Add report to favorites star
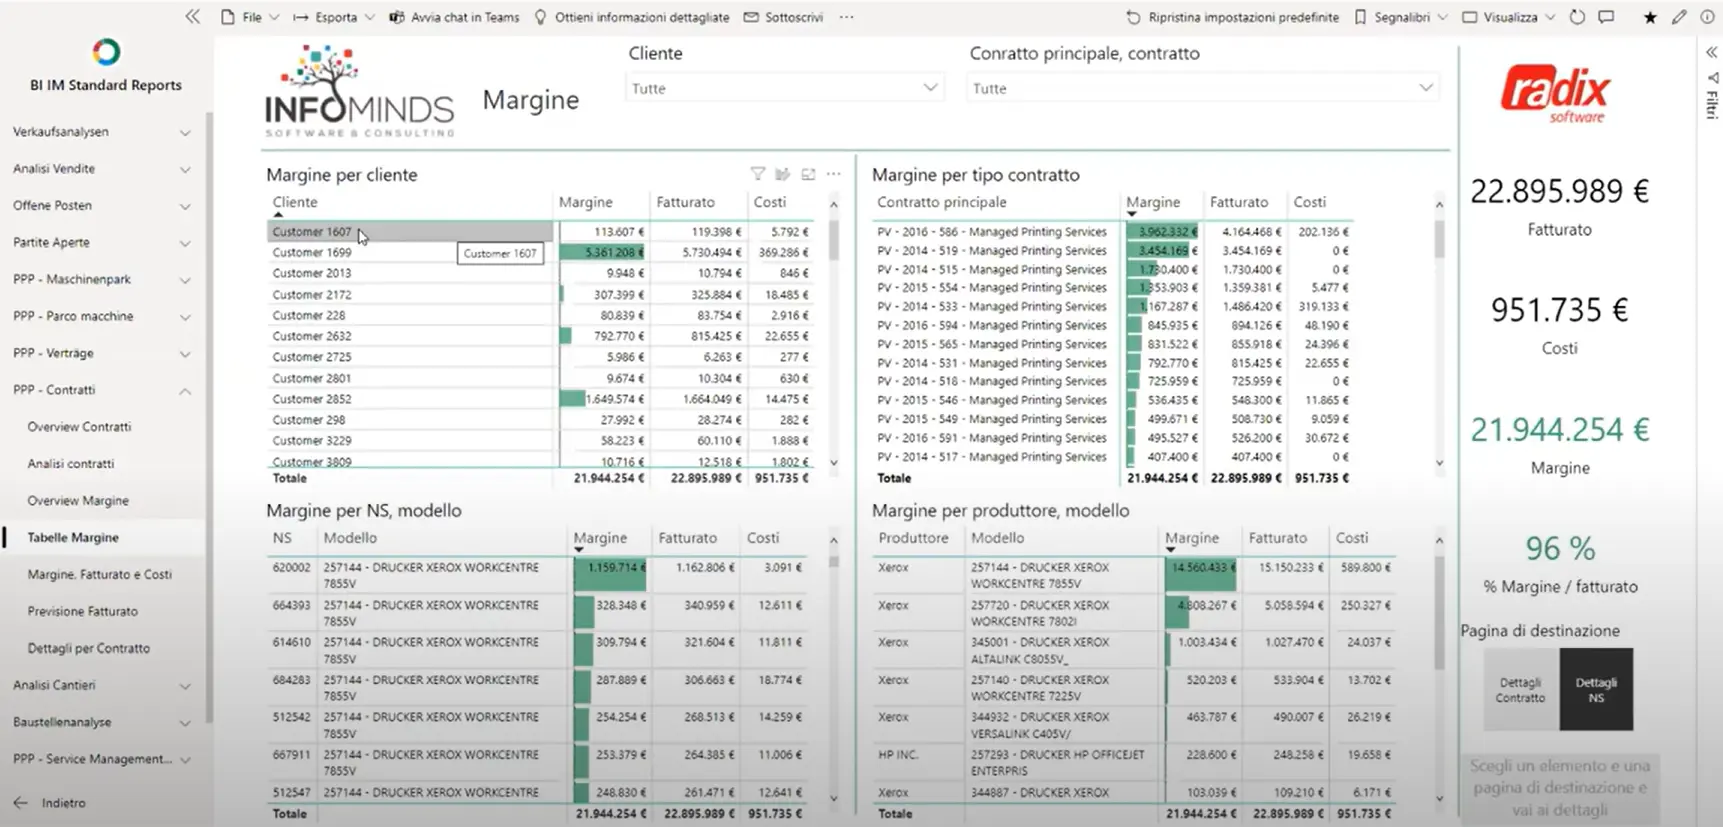The width and height of the screenshot is (1723, 827). tap(1650, 17)
